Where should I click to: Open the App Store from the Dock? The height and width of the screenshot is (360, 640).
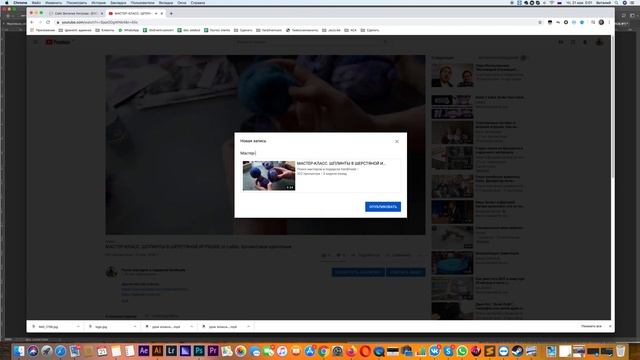click(309, 351)
